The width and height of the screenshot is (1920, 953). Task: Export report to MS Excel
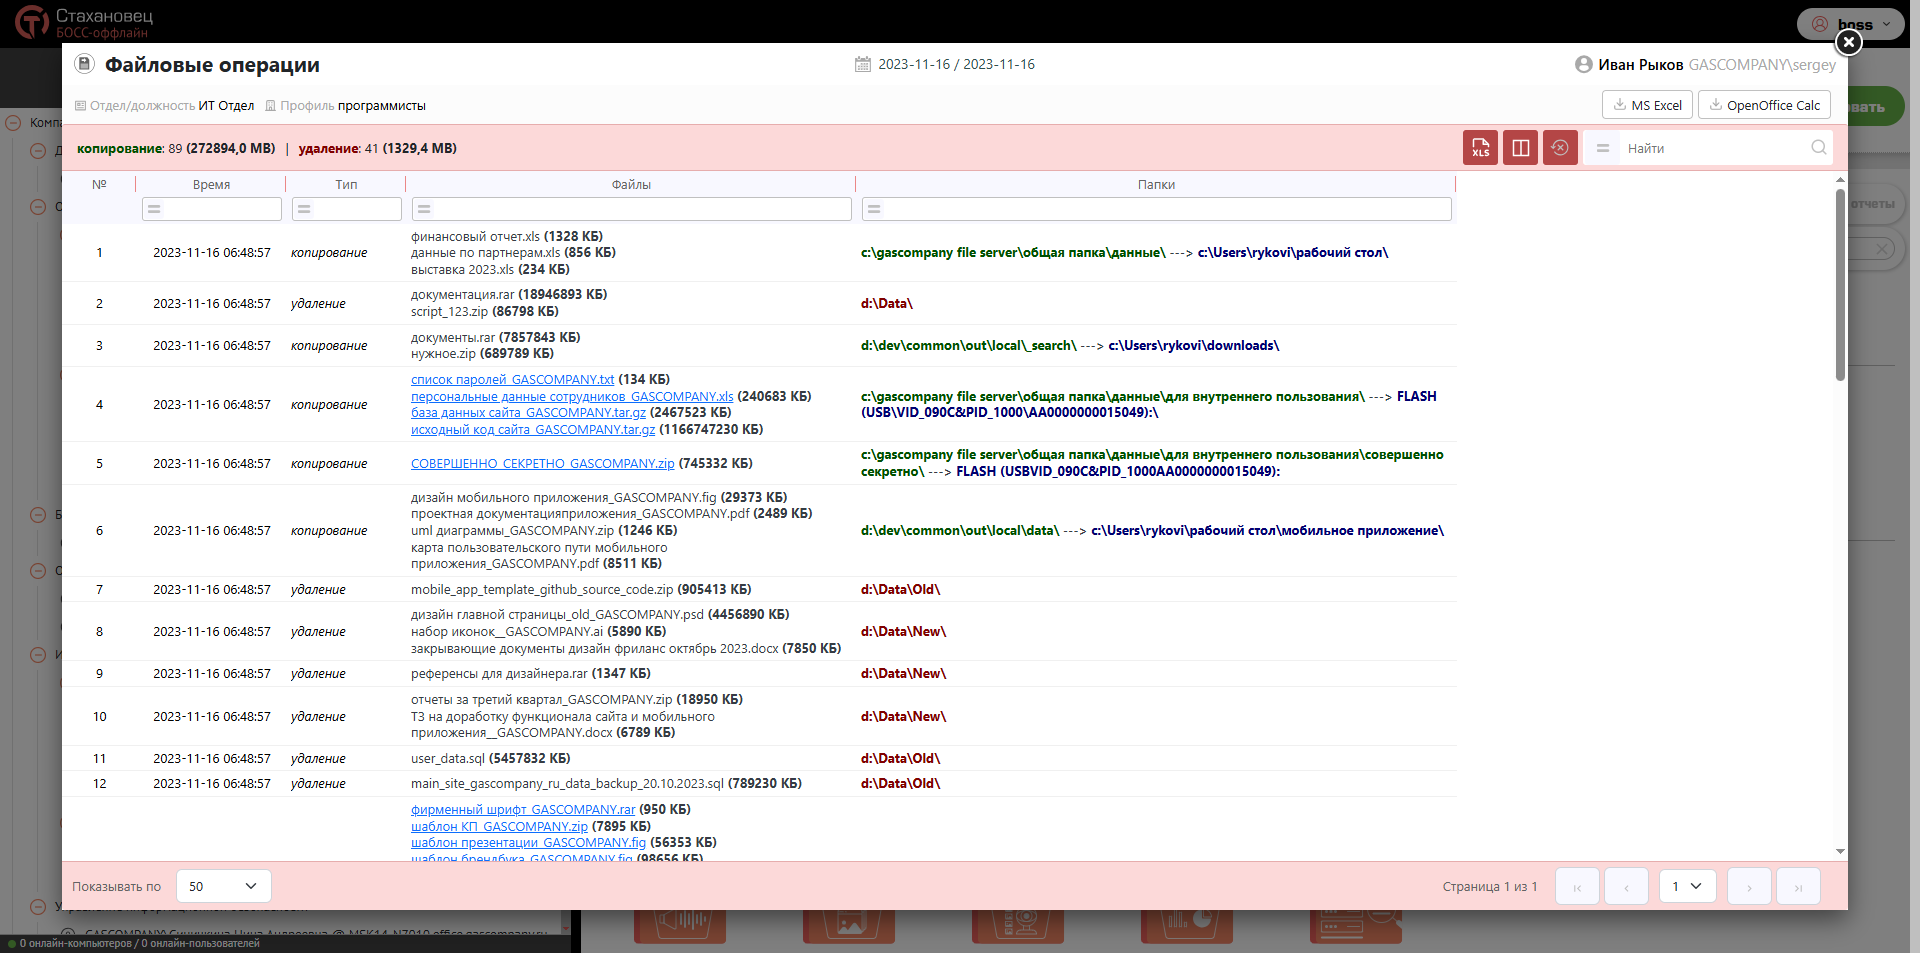[x=1647, y=105]
